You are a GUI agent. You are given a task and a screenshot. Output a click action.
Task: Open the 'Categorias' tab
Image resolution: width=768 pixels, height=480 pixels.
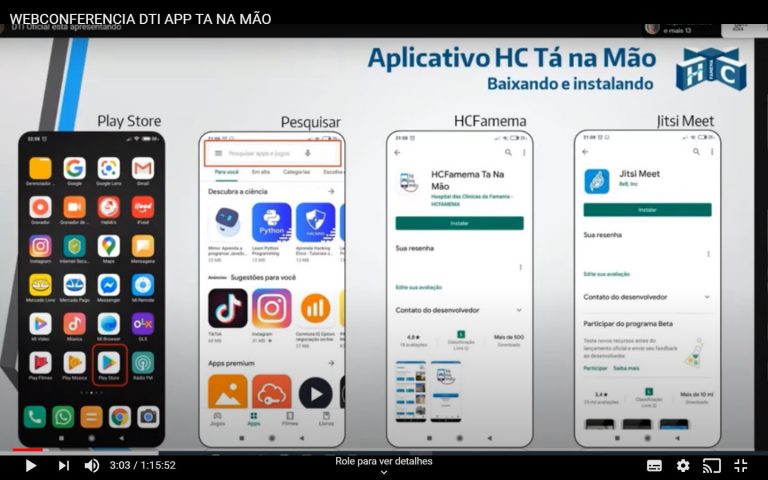pyautogui.click(x=296, y=172)
